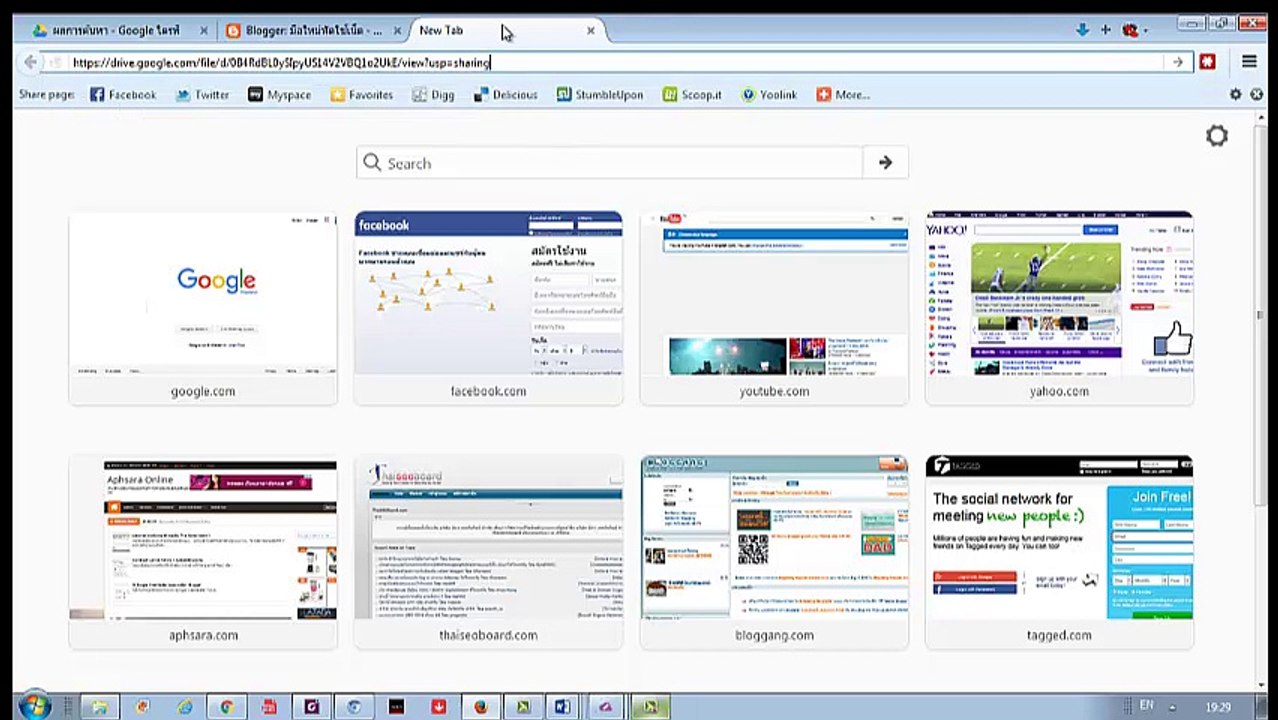Close the New Tab tab
Screen dimensions: 1278x720
590,31
